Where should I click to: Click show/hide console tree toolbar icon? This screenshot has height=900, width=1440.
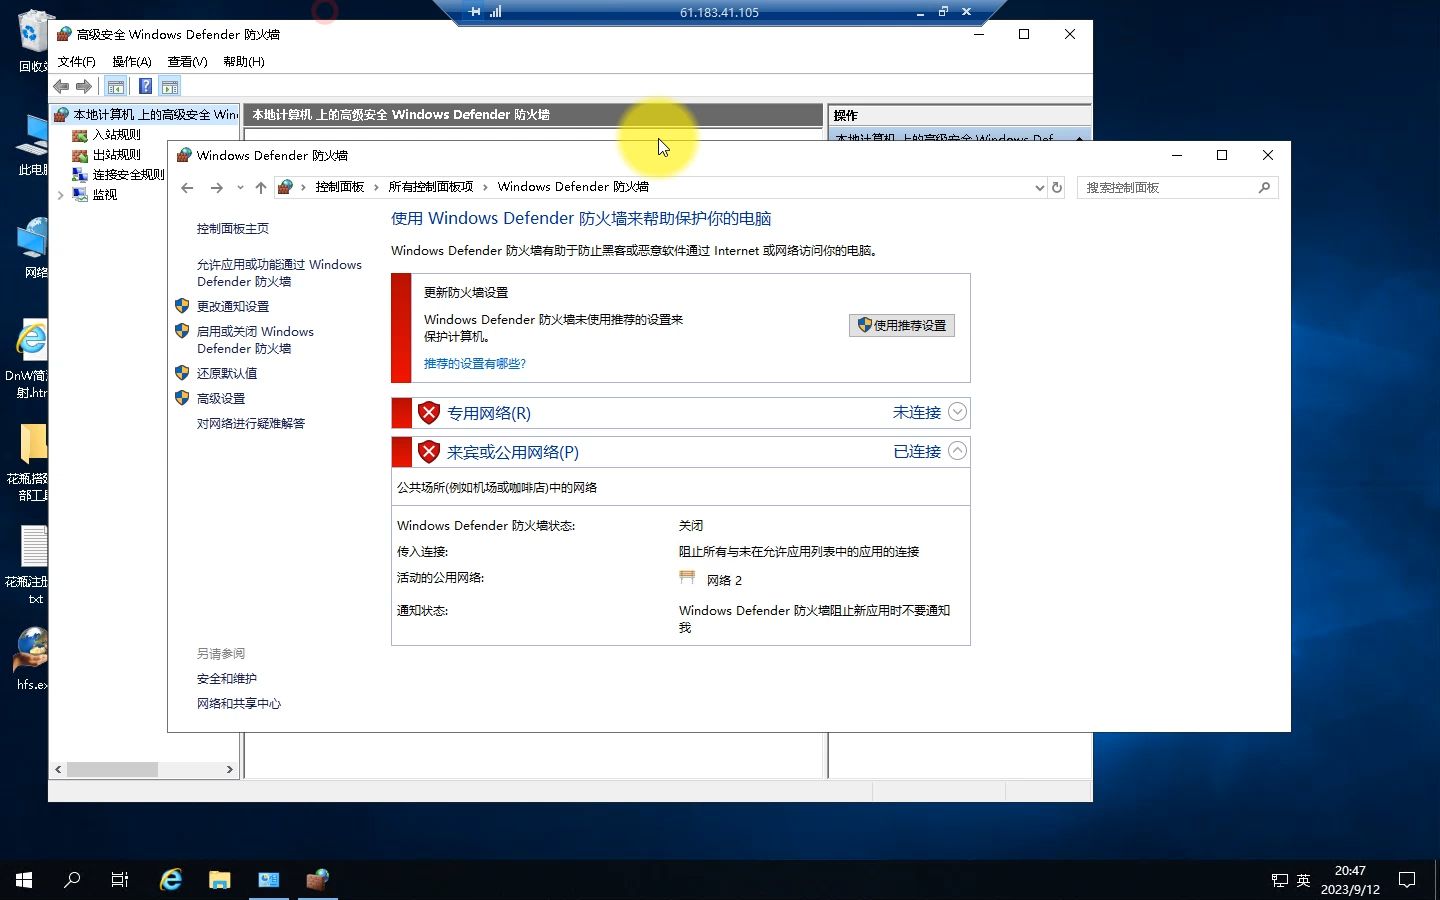(116, 87)
